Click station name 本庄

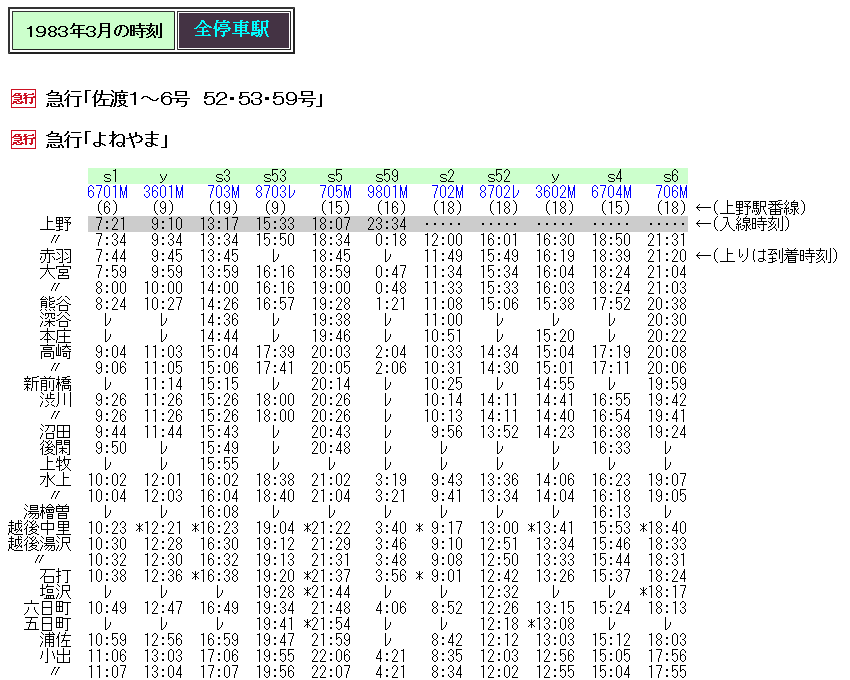[55, 336]
